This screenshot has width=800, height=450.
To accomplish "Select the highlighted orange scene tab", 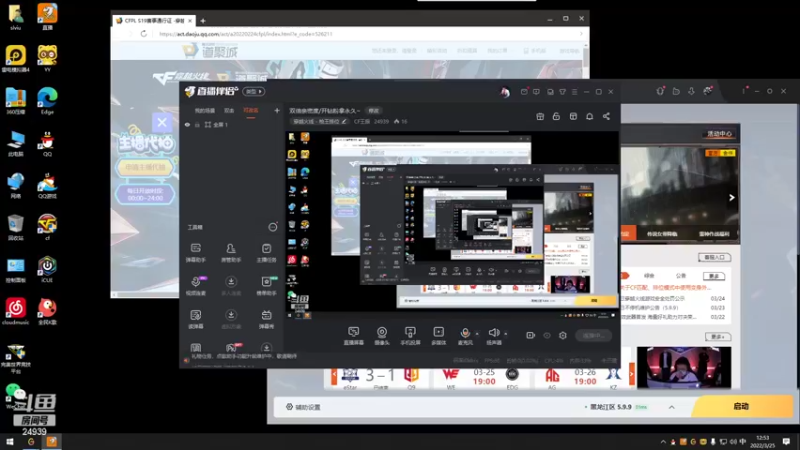I will pos(251,110).
